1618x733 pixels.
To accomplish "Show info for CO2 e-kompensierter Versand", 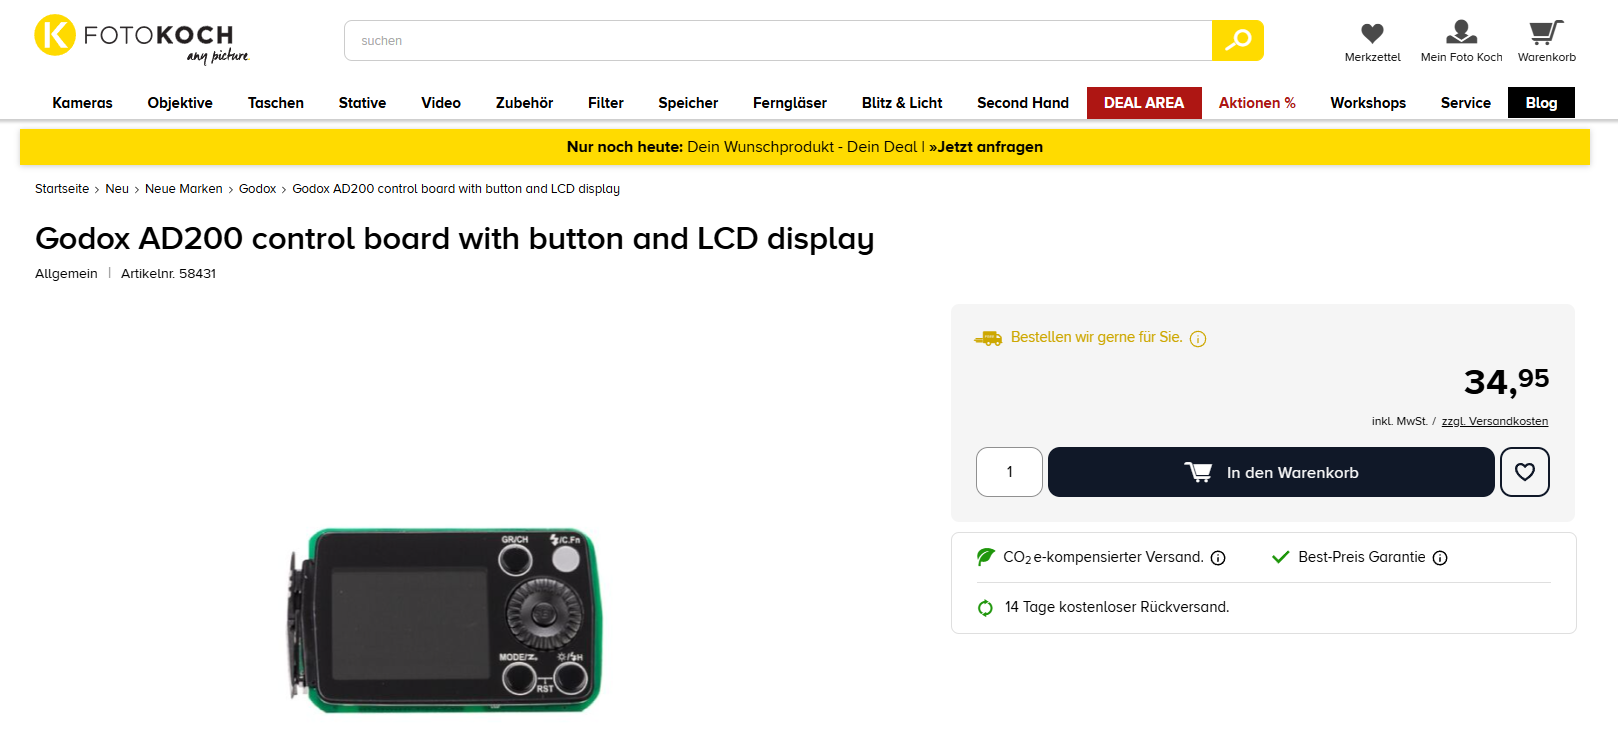I will [1218, 558].
